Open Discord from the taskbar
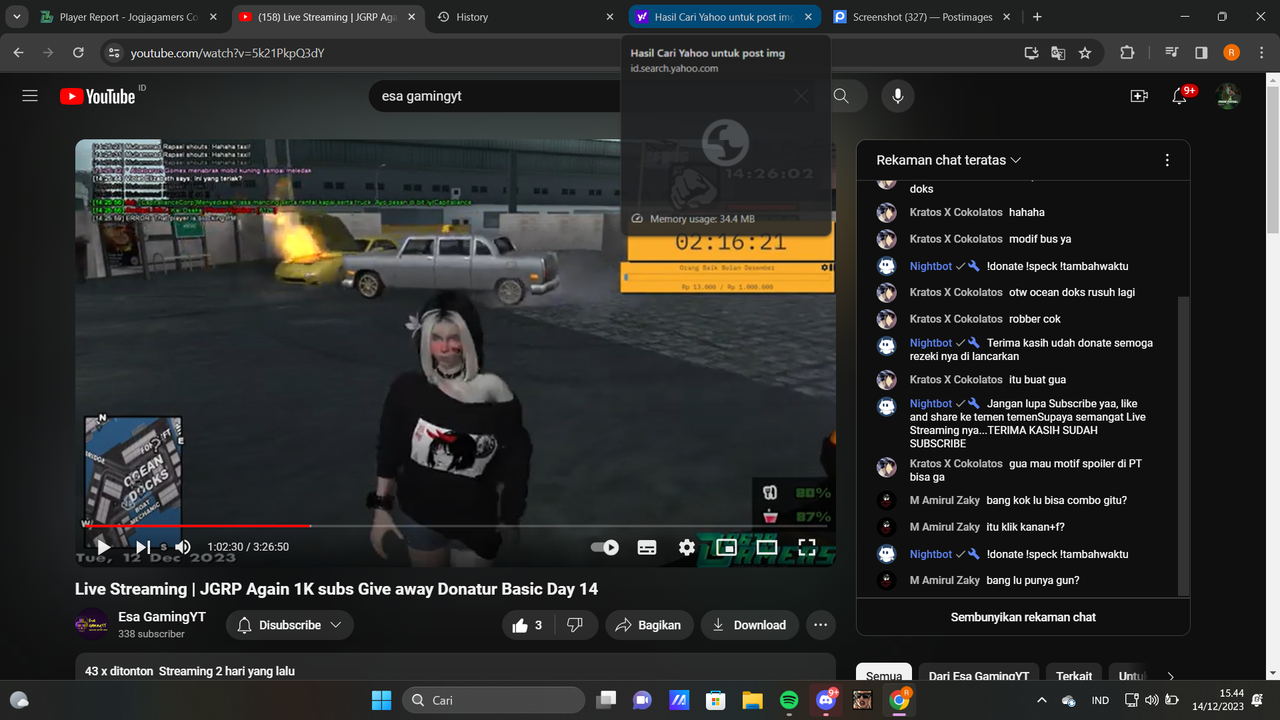The width and height of the screenshot is (1280, 720). 825,700
